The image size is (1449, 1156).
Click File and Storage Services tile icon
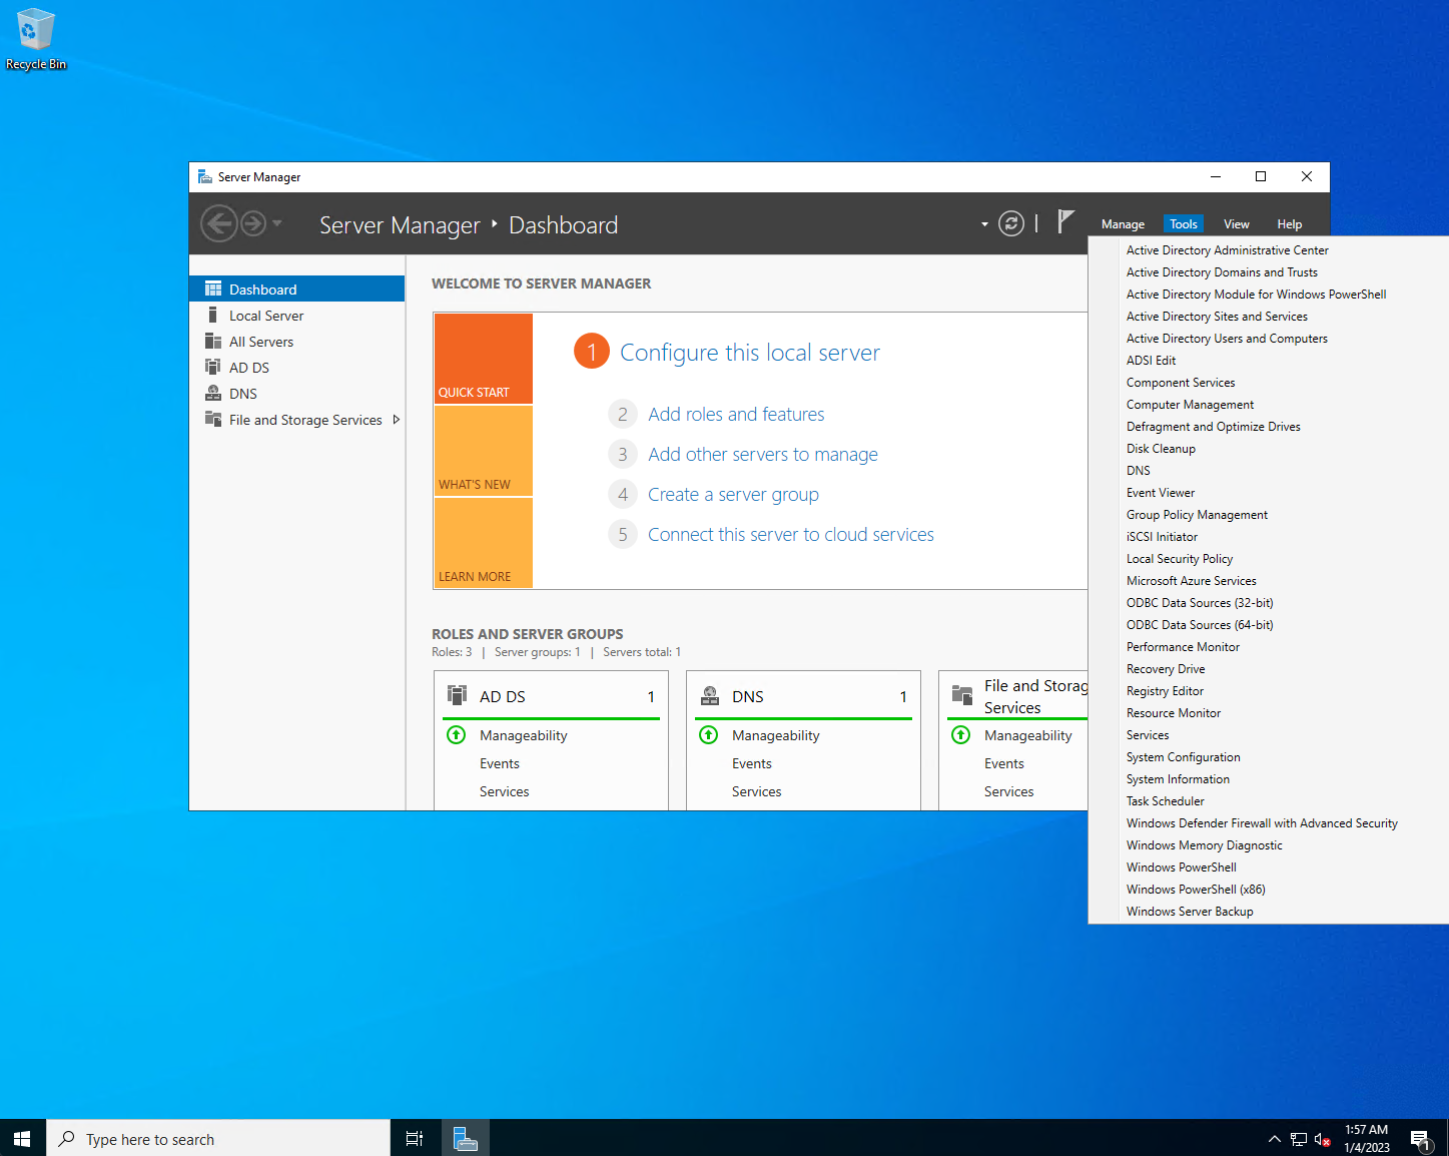click(x=962, y=695)
